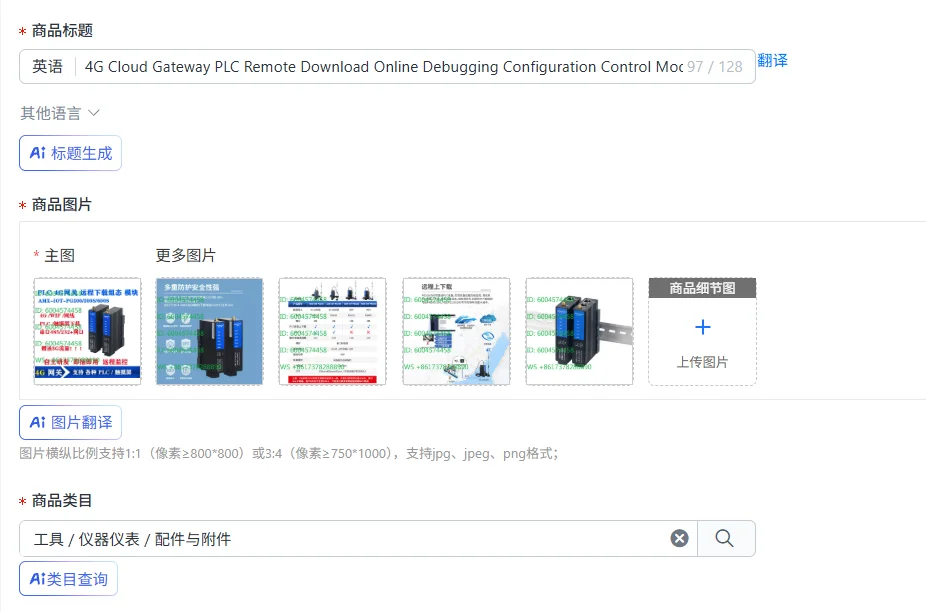The width and height of the screenshot is (926, 612).
Task: Click the 97 / 128 character counter
Action: pos(715,67)
